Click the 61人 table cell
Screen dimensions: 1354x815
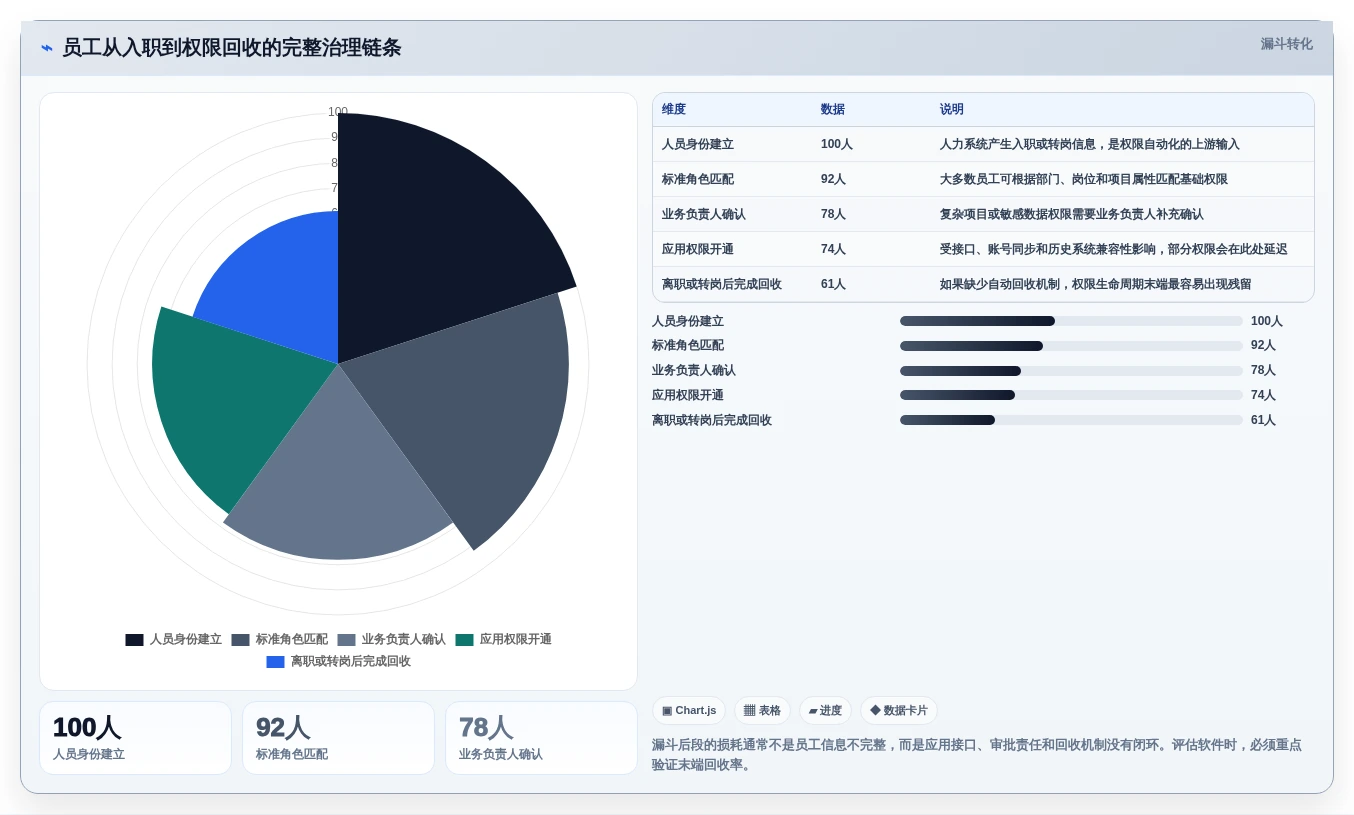coord(834,284)
